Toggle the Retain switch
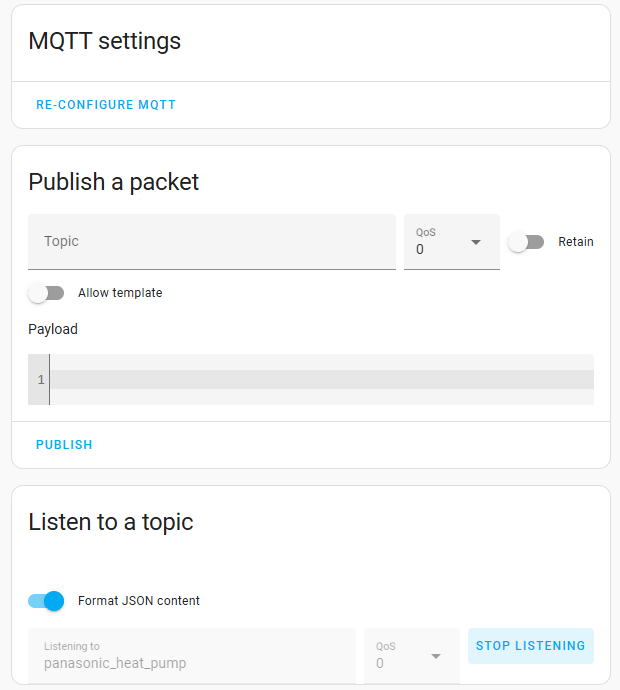Screen dimensions: 620x690 [526, 242]
